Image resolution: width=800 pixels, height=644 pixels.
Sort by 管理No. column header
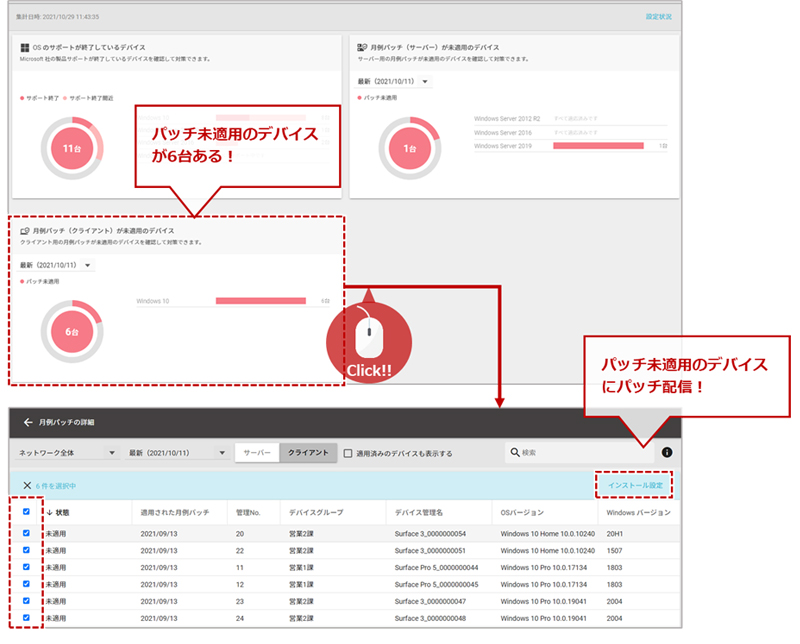(248, 512)
